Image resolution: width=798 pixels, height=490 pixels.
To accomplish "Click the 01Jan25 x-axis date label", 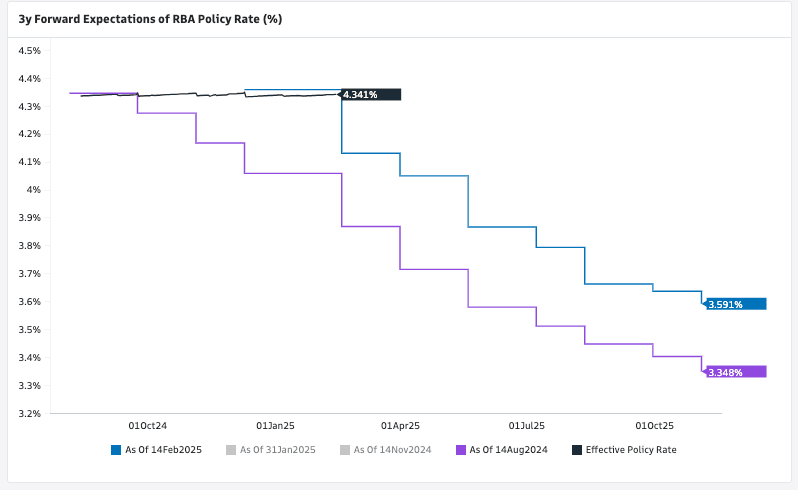I will point(275,425).
